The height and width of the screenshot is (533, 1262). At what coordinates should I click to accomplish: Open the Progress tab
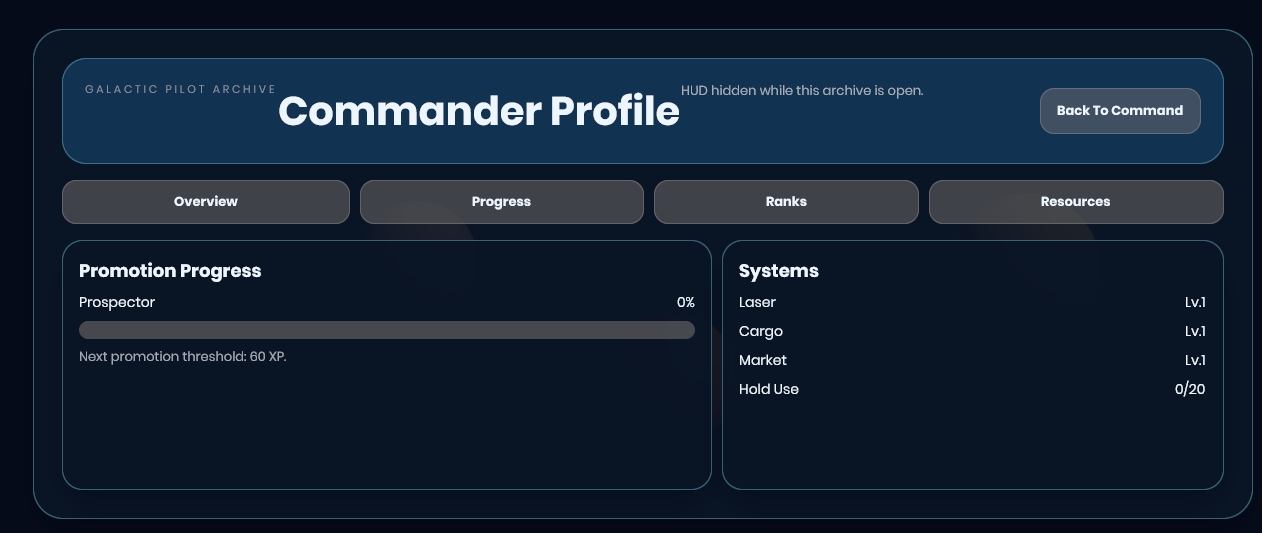click(501, 202)
